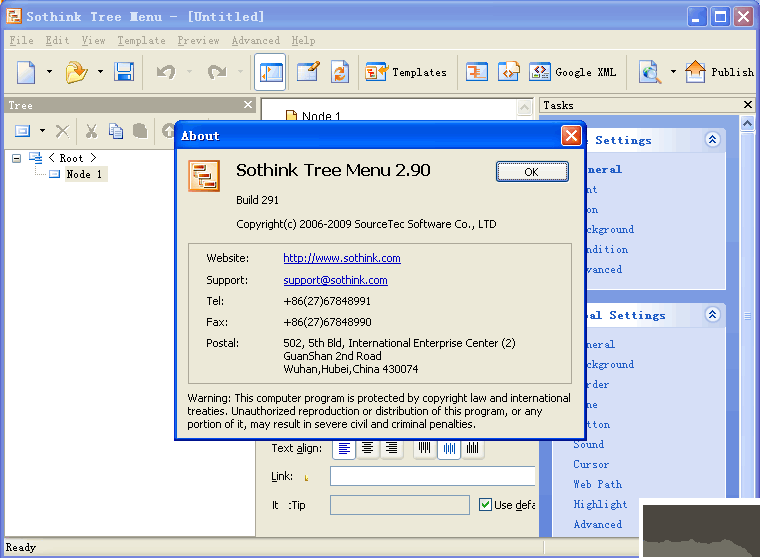
Task: Click the Save disk icon in toolbar
Action: point(124,72)
